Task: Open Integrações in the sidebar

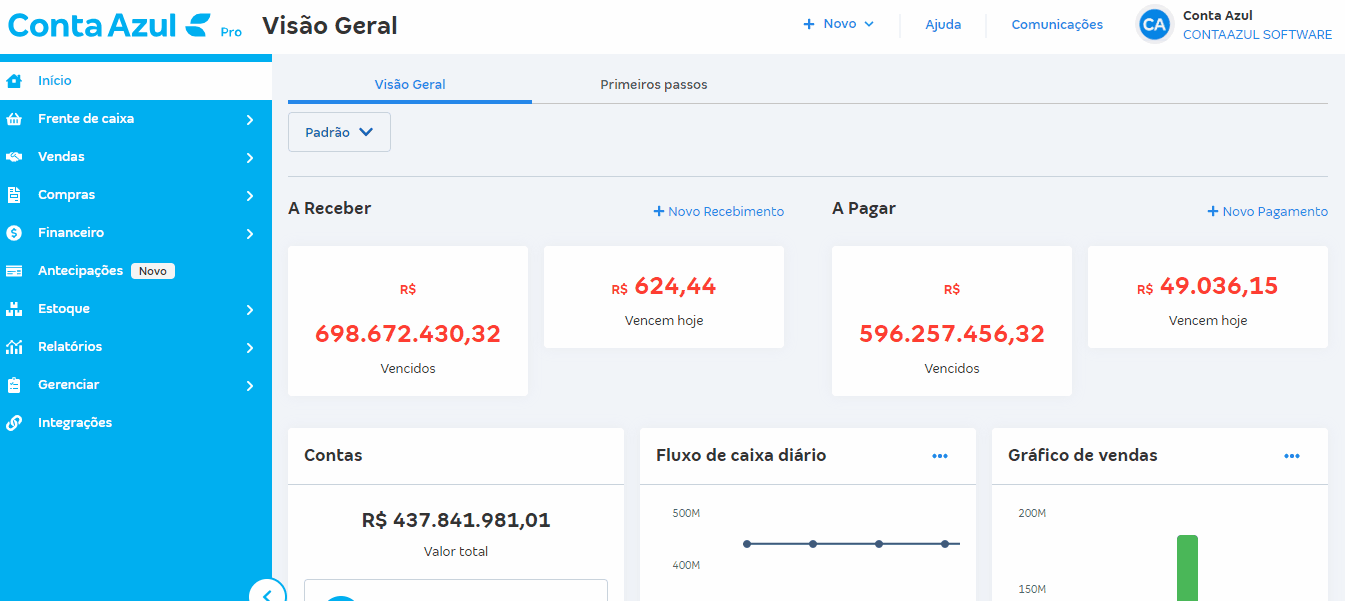Action: coord(136,423)
